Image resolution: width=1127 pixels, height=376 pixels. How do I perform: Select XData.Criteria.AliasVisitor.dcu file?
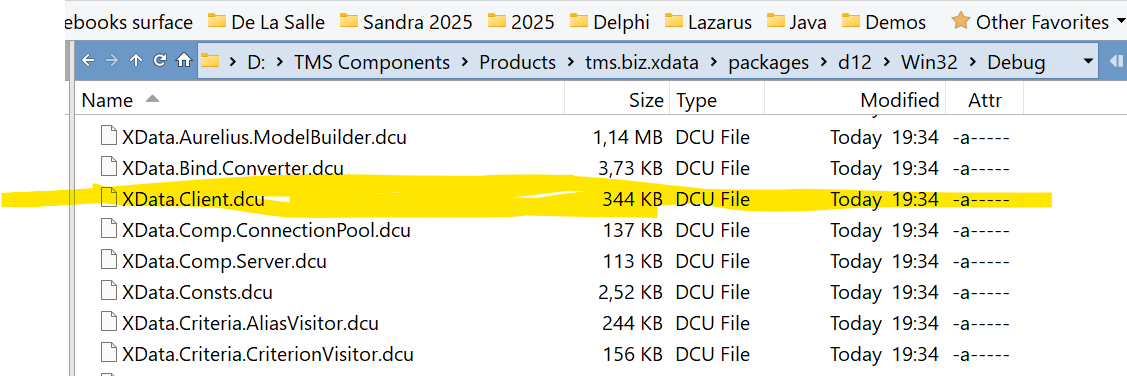[249, 323]
